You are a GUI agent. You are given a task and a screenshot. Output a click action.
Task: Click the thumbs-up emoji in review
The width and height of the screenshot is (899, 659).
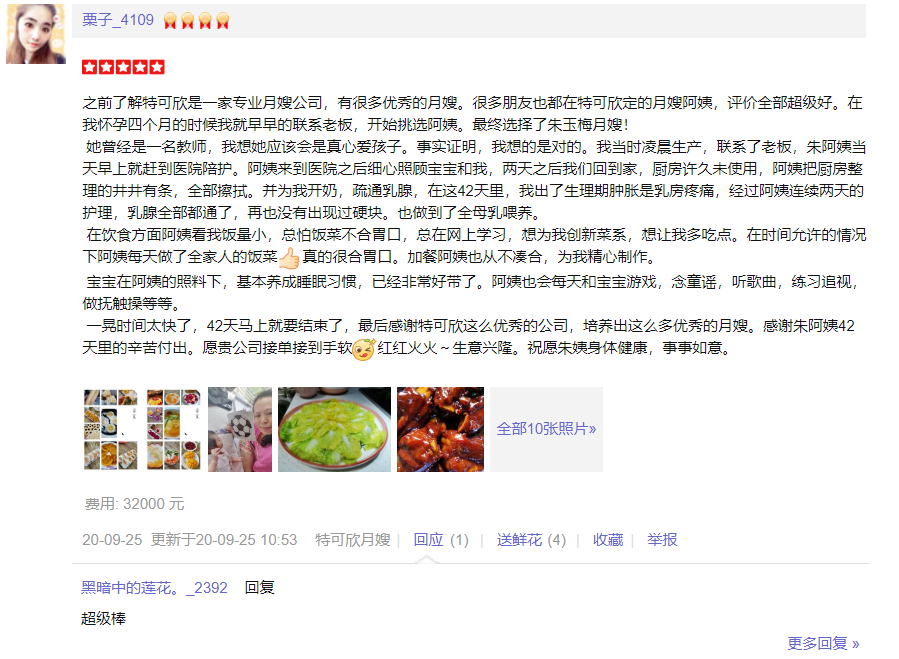290,258
